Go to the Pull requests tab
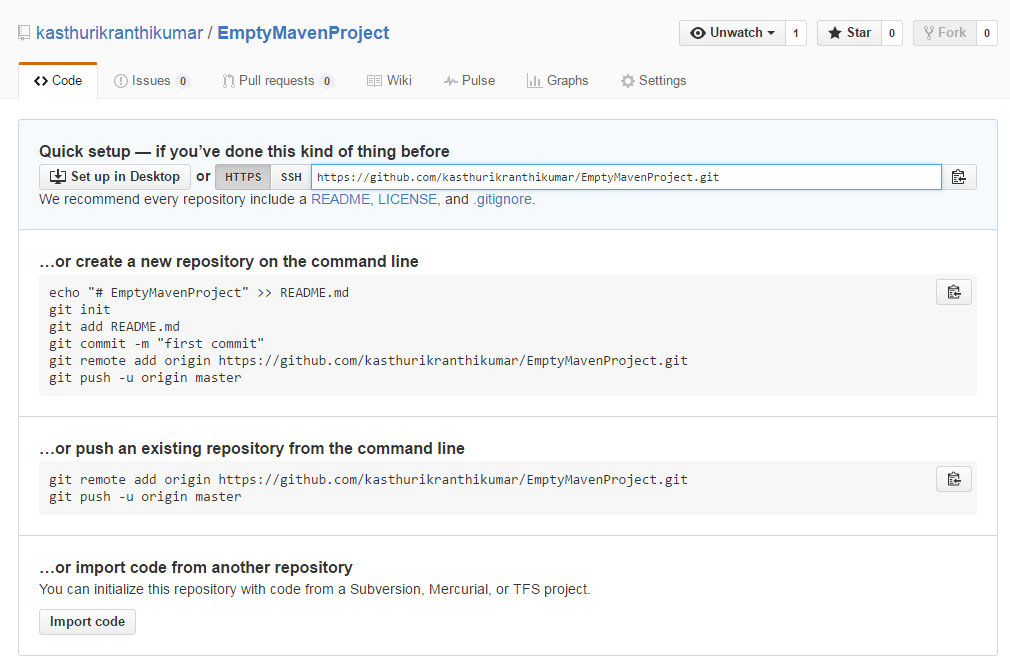 coord(277,81)
